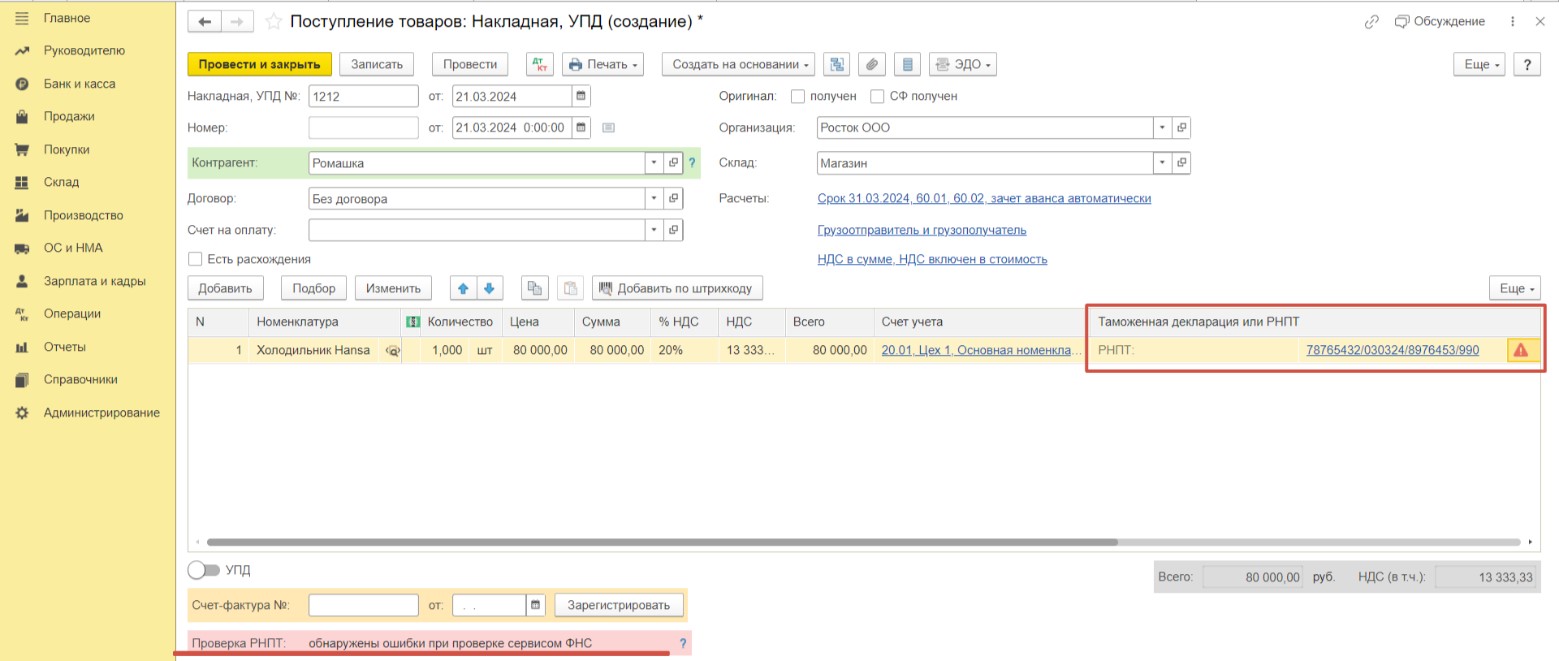This screenshot has width=1559, height=661.
Task: Add document to favorites with star icon
Action: 272,22
